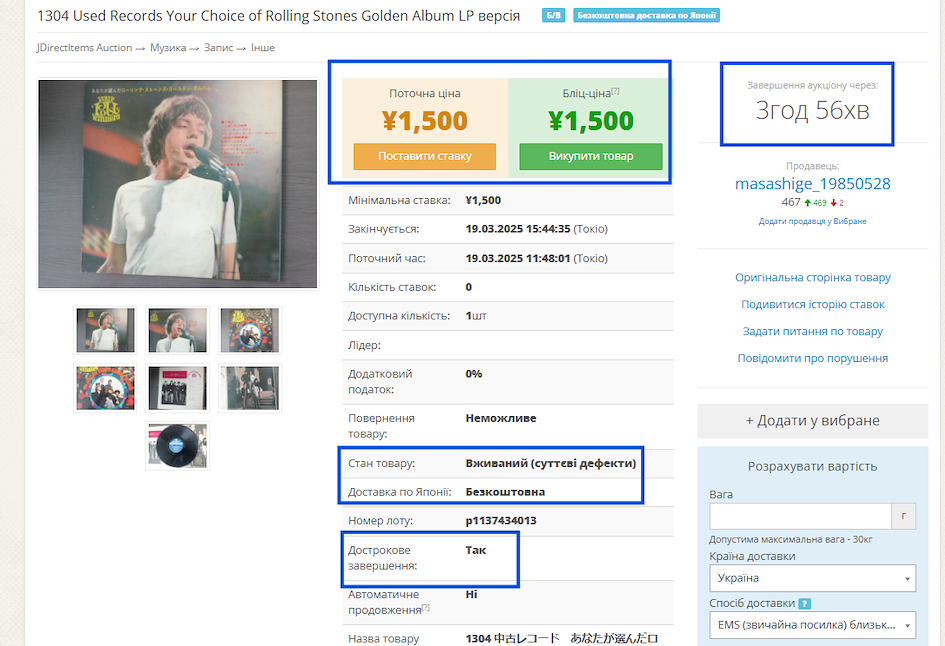Screen dimensions: 945x646
Task: Select the vinyl disc thumbnail
Action: (x=178, y=446)
